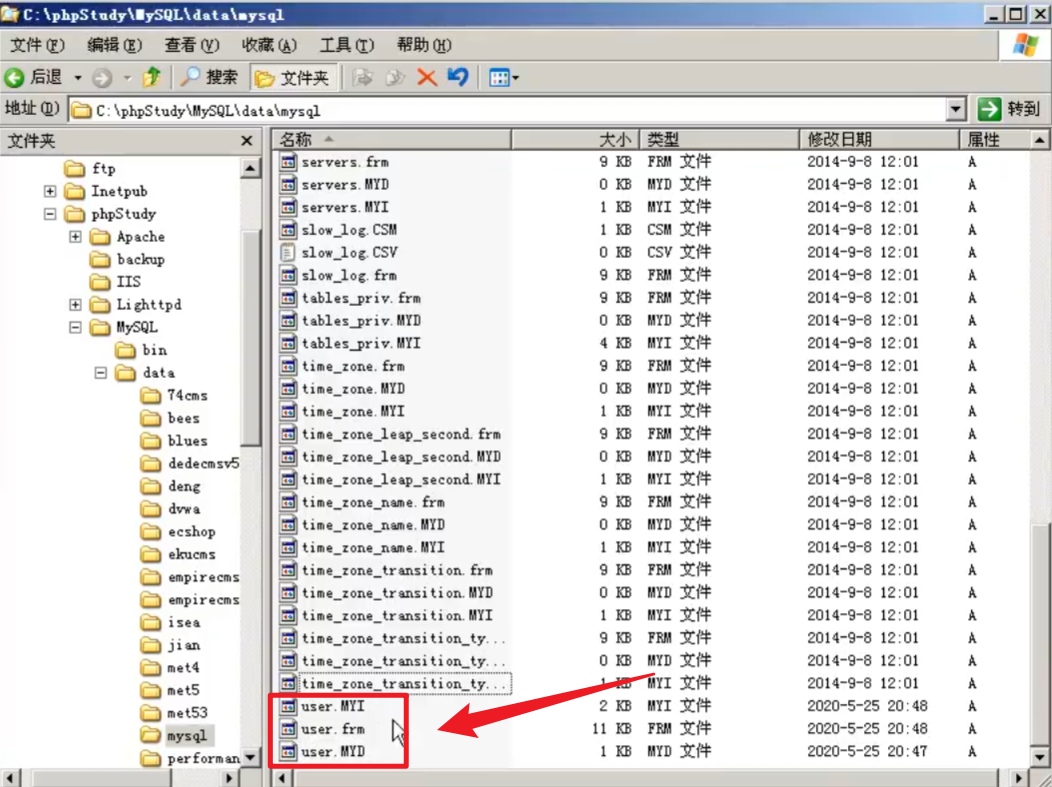Close the folders pane with X
The image size is (1052, 787).
(247, 141)
